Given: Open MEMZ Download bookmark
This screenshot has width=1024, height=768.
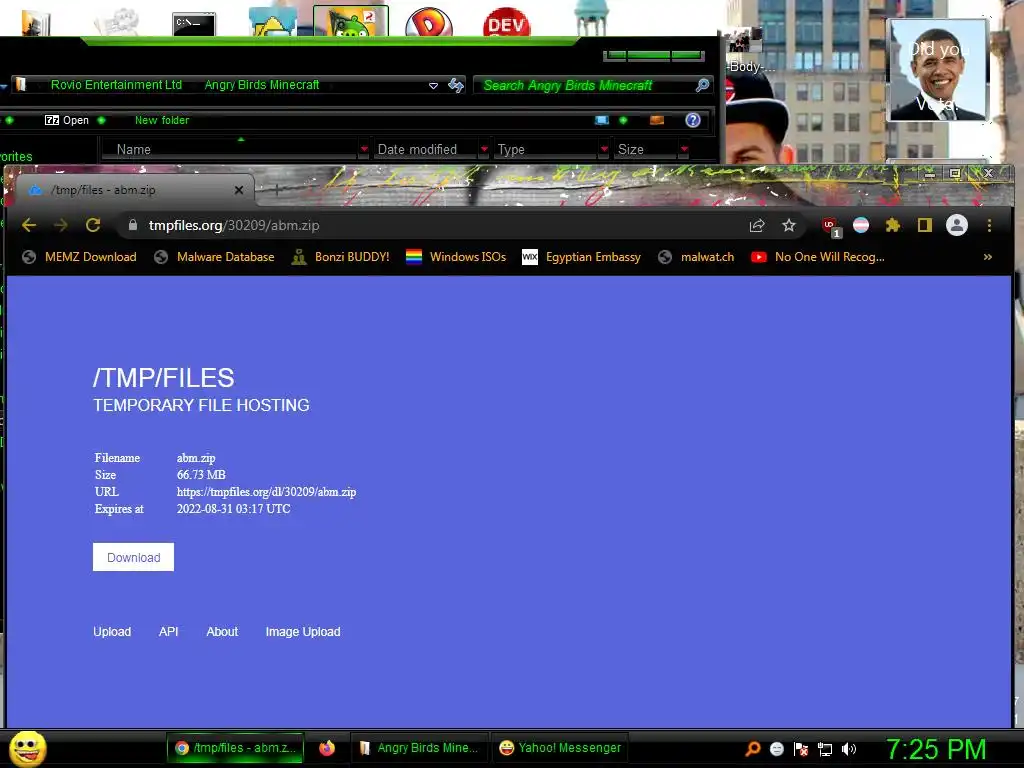Looking at the screenshot, I should (x=79, y=257).
